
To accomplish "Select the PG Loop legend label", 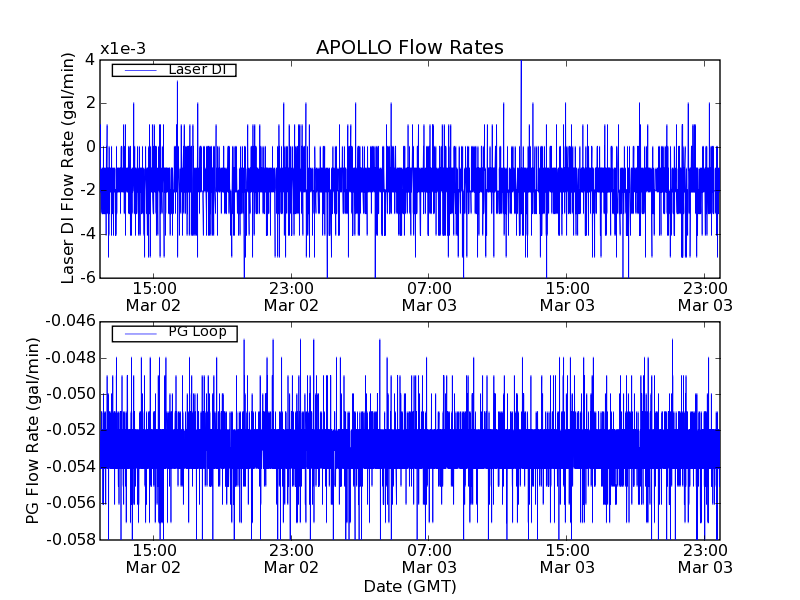I will tap(197, 332).
